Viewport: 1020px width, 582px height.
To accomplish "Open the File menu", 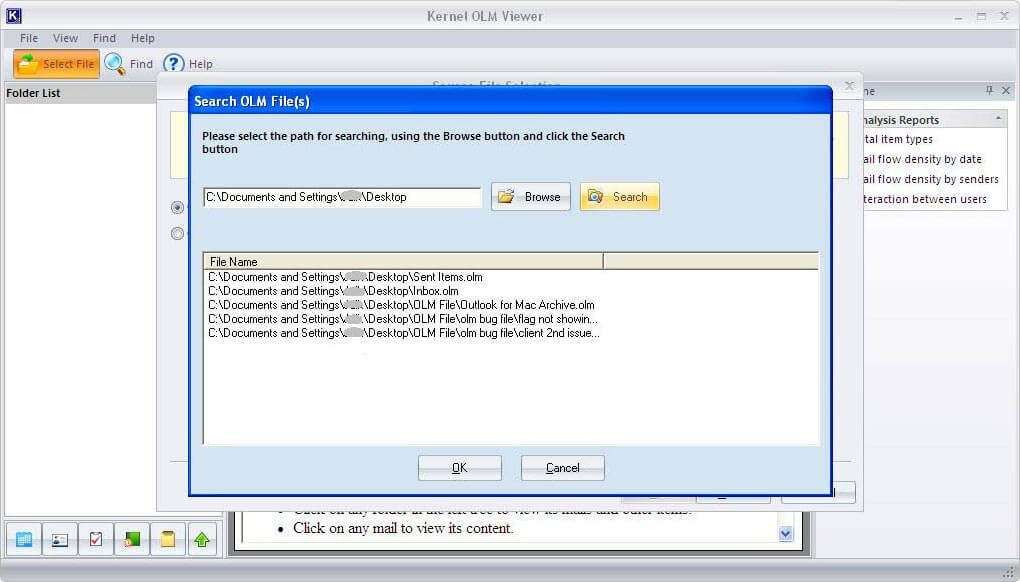I will (29, 38).
